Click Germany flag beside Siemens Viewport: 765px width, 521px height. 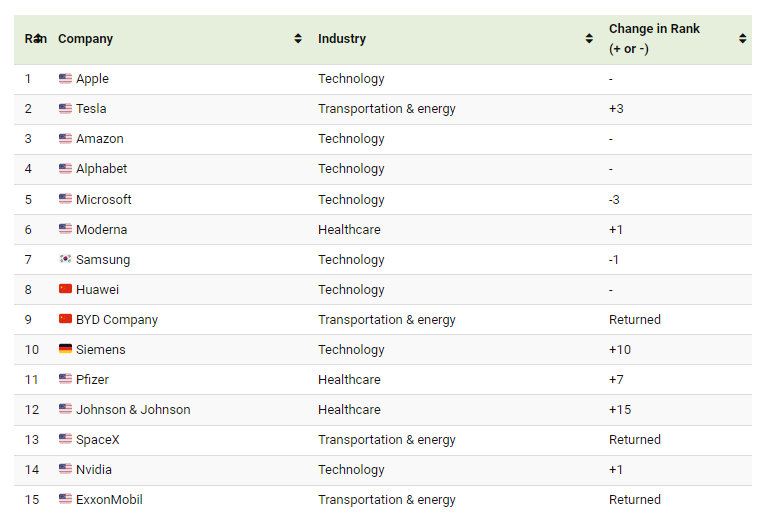65,350
